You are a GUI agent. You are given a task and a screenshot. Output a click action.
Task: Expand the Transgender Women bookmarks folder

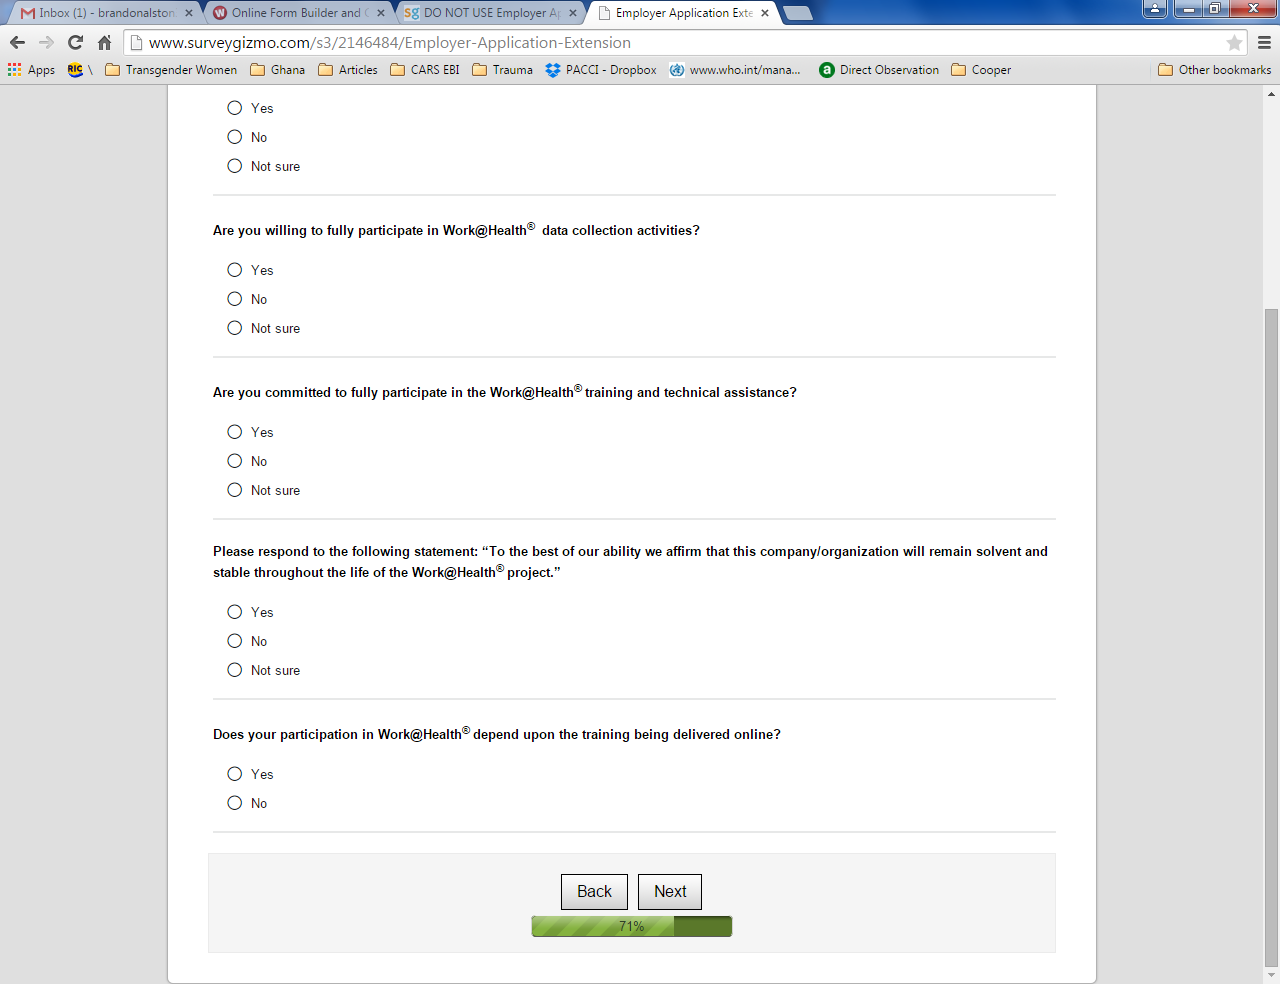[171, 70]
